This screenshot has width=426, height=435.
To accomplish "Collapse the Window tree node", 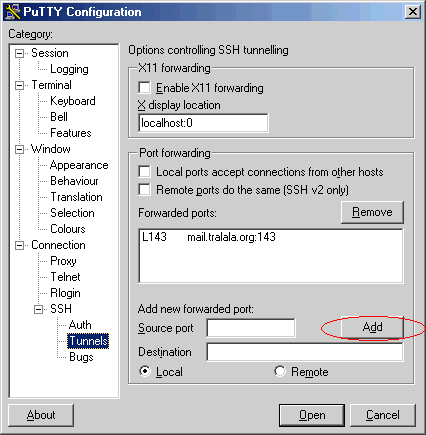I will coord(20,149).
